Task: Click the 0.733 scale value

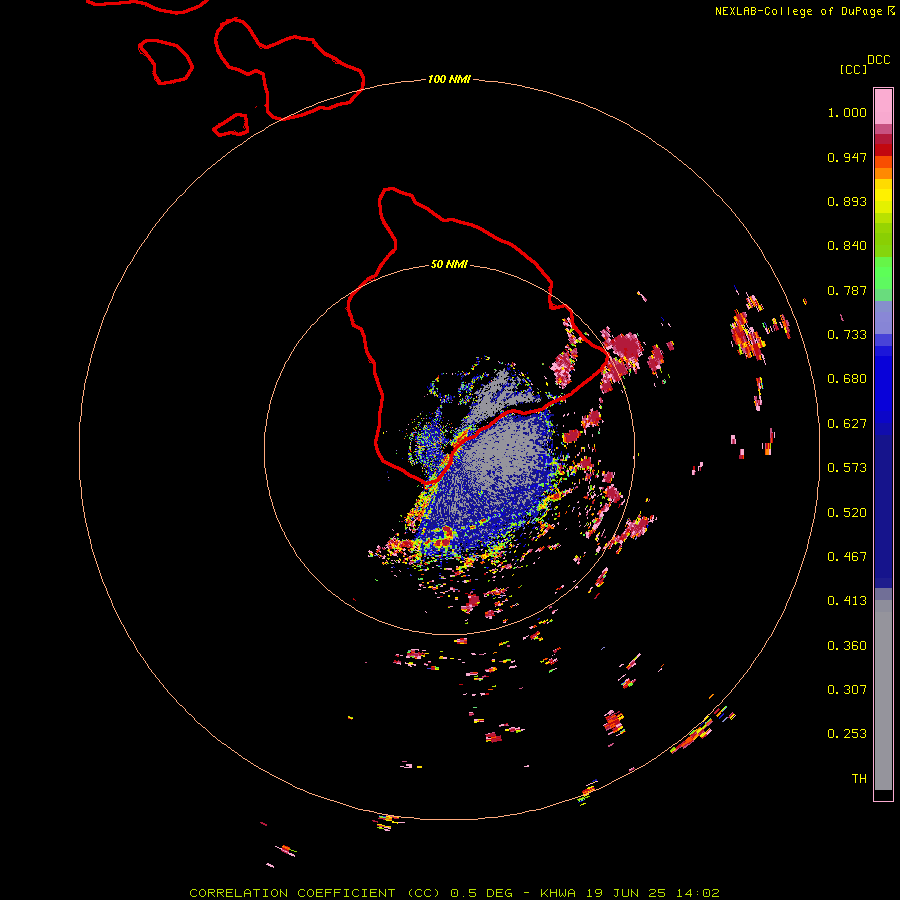Action: [x=847, y=335]
